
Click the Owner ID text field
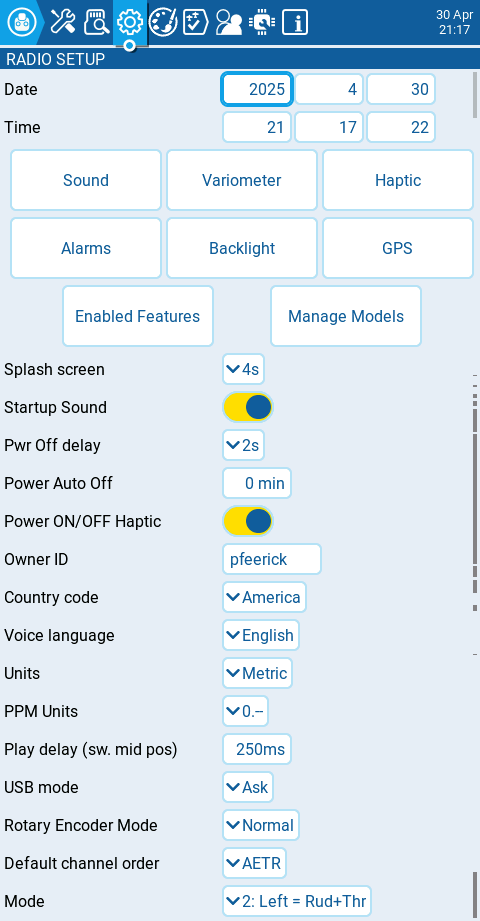tap(272, 559)
